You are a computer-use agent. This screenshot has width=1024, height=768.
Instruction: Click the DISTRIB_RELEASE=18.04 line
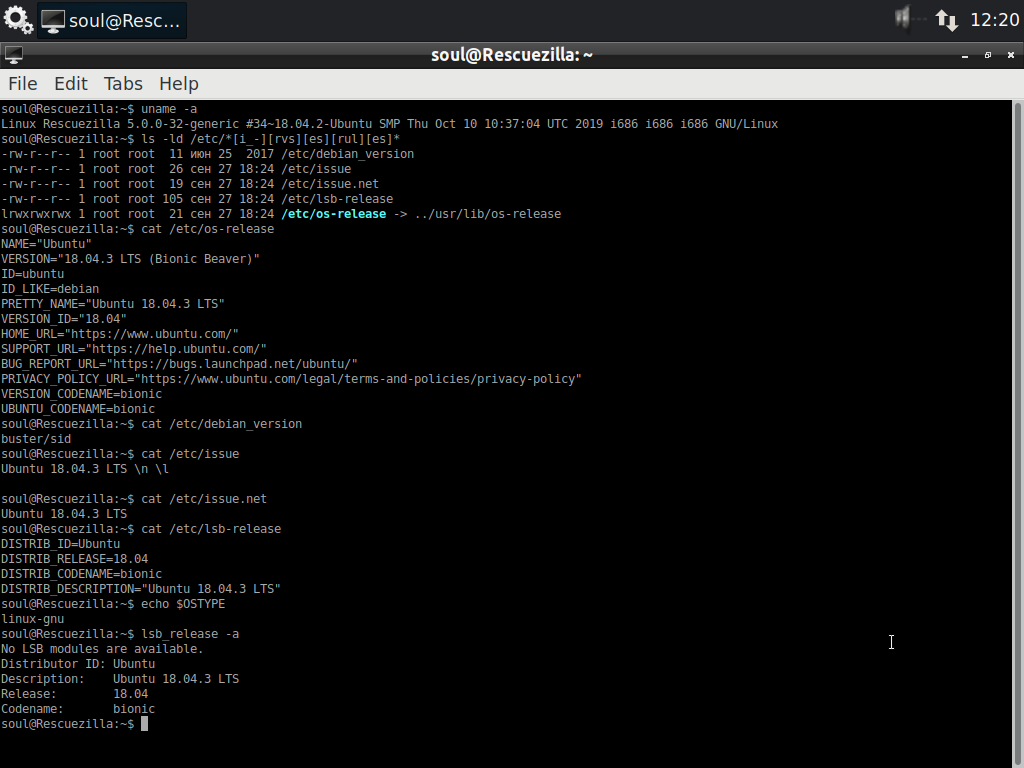coord(74,560)
